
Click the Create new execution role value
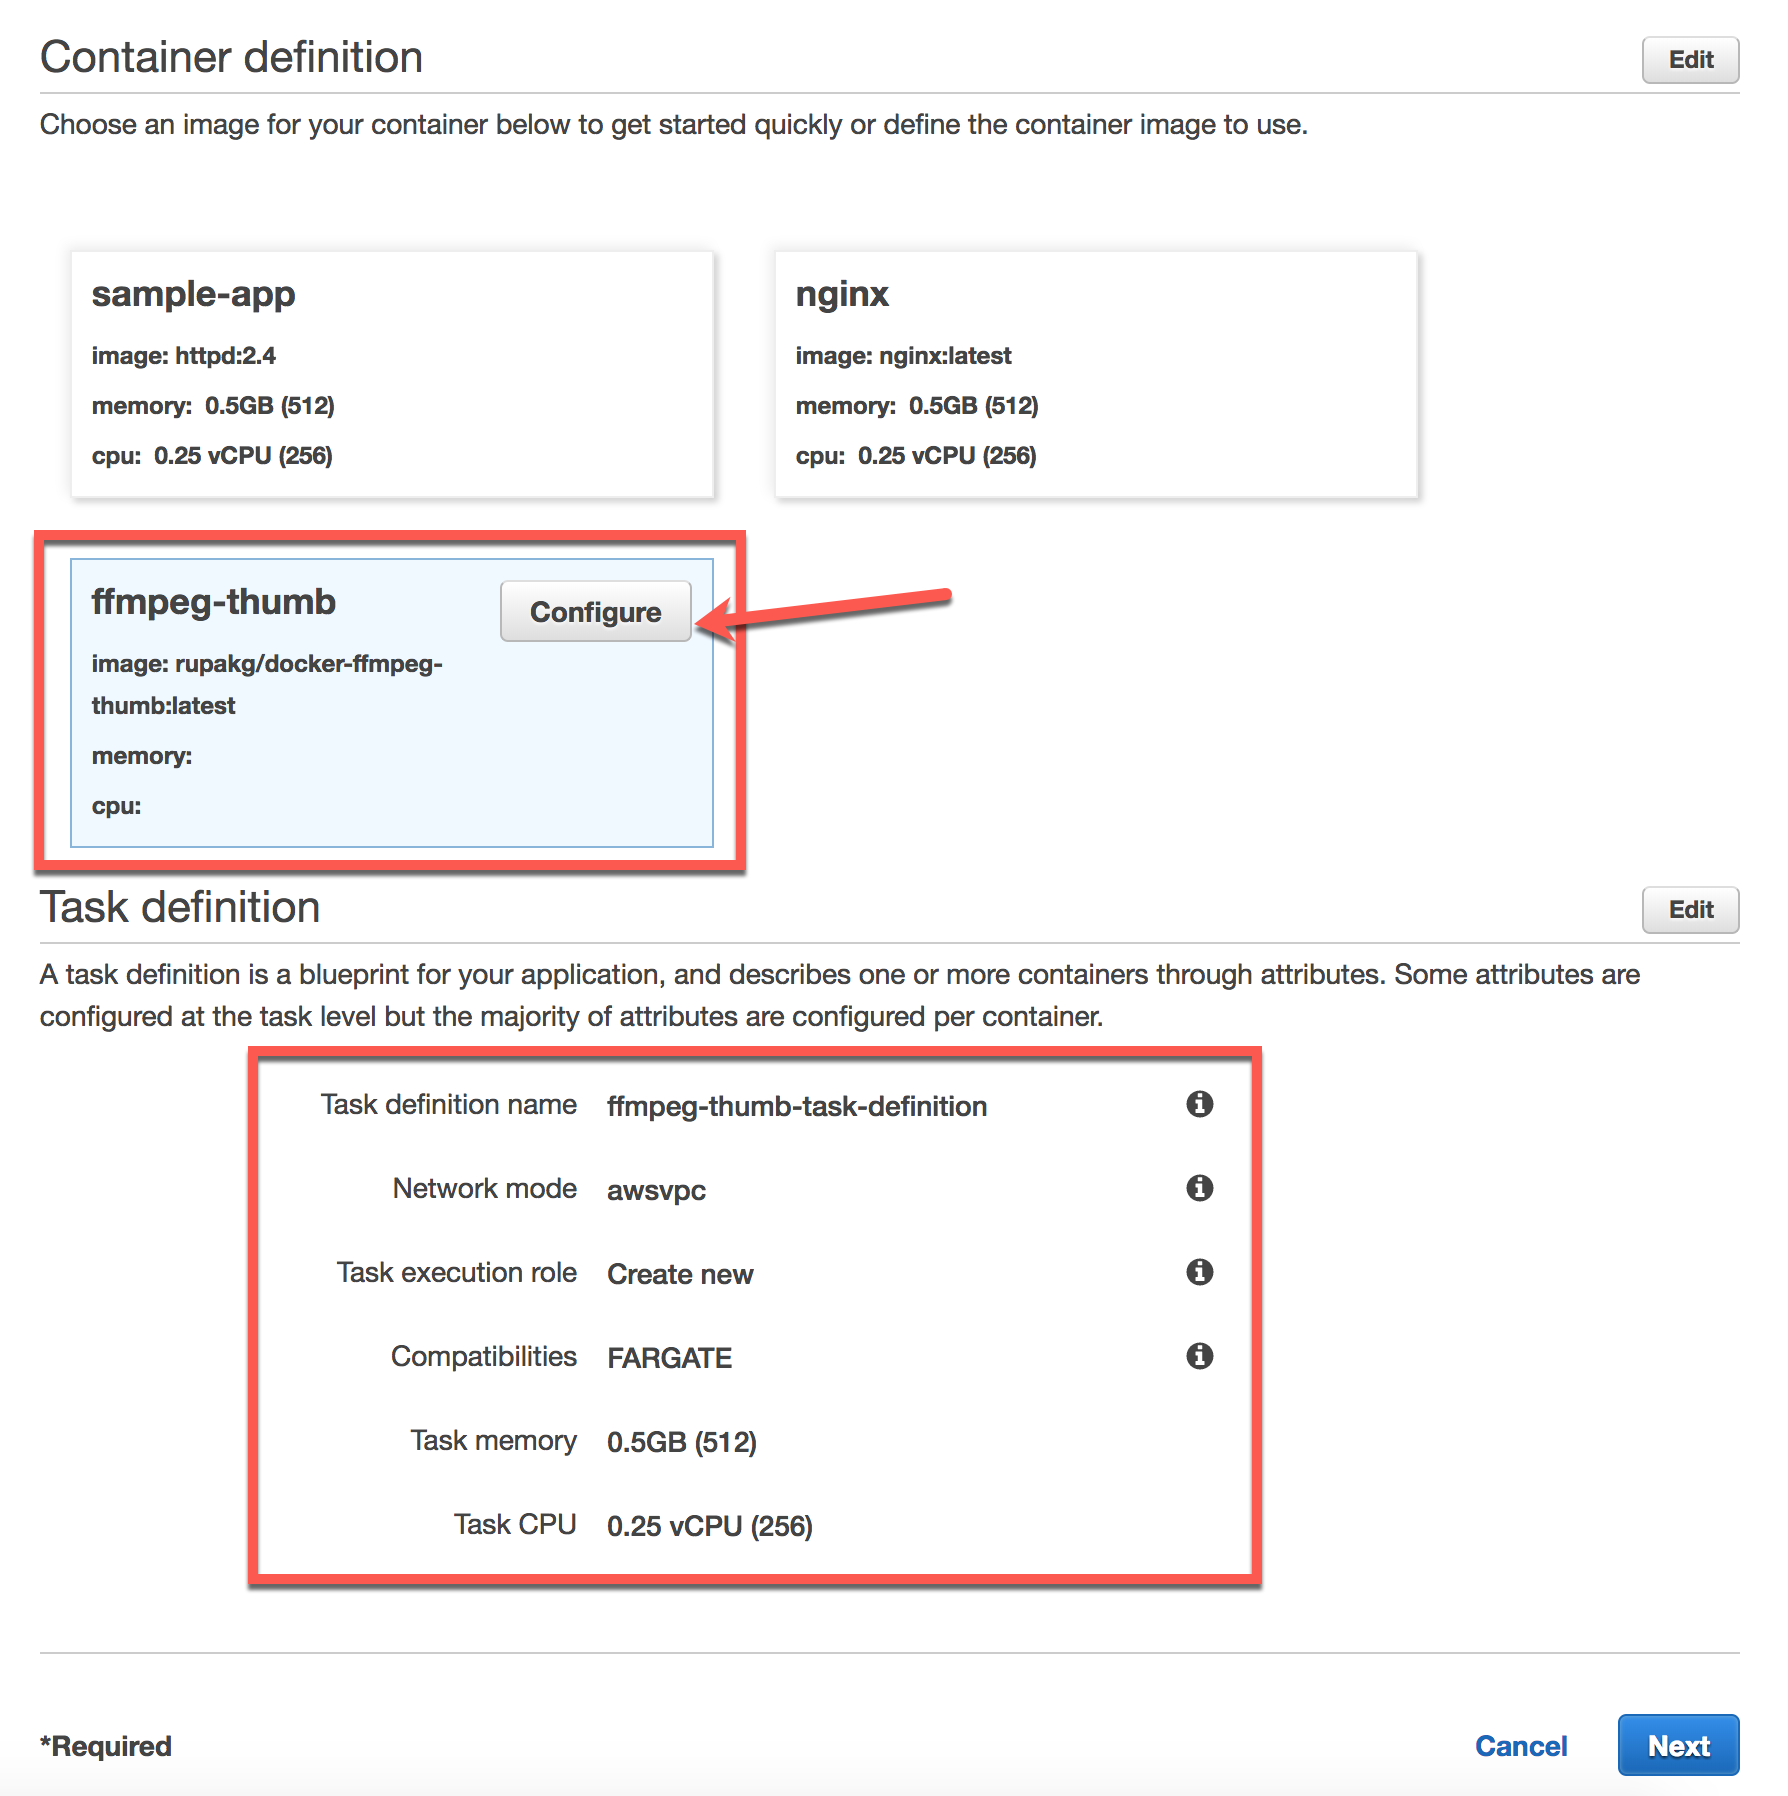(x=680, y=1274)
